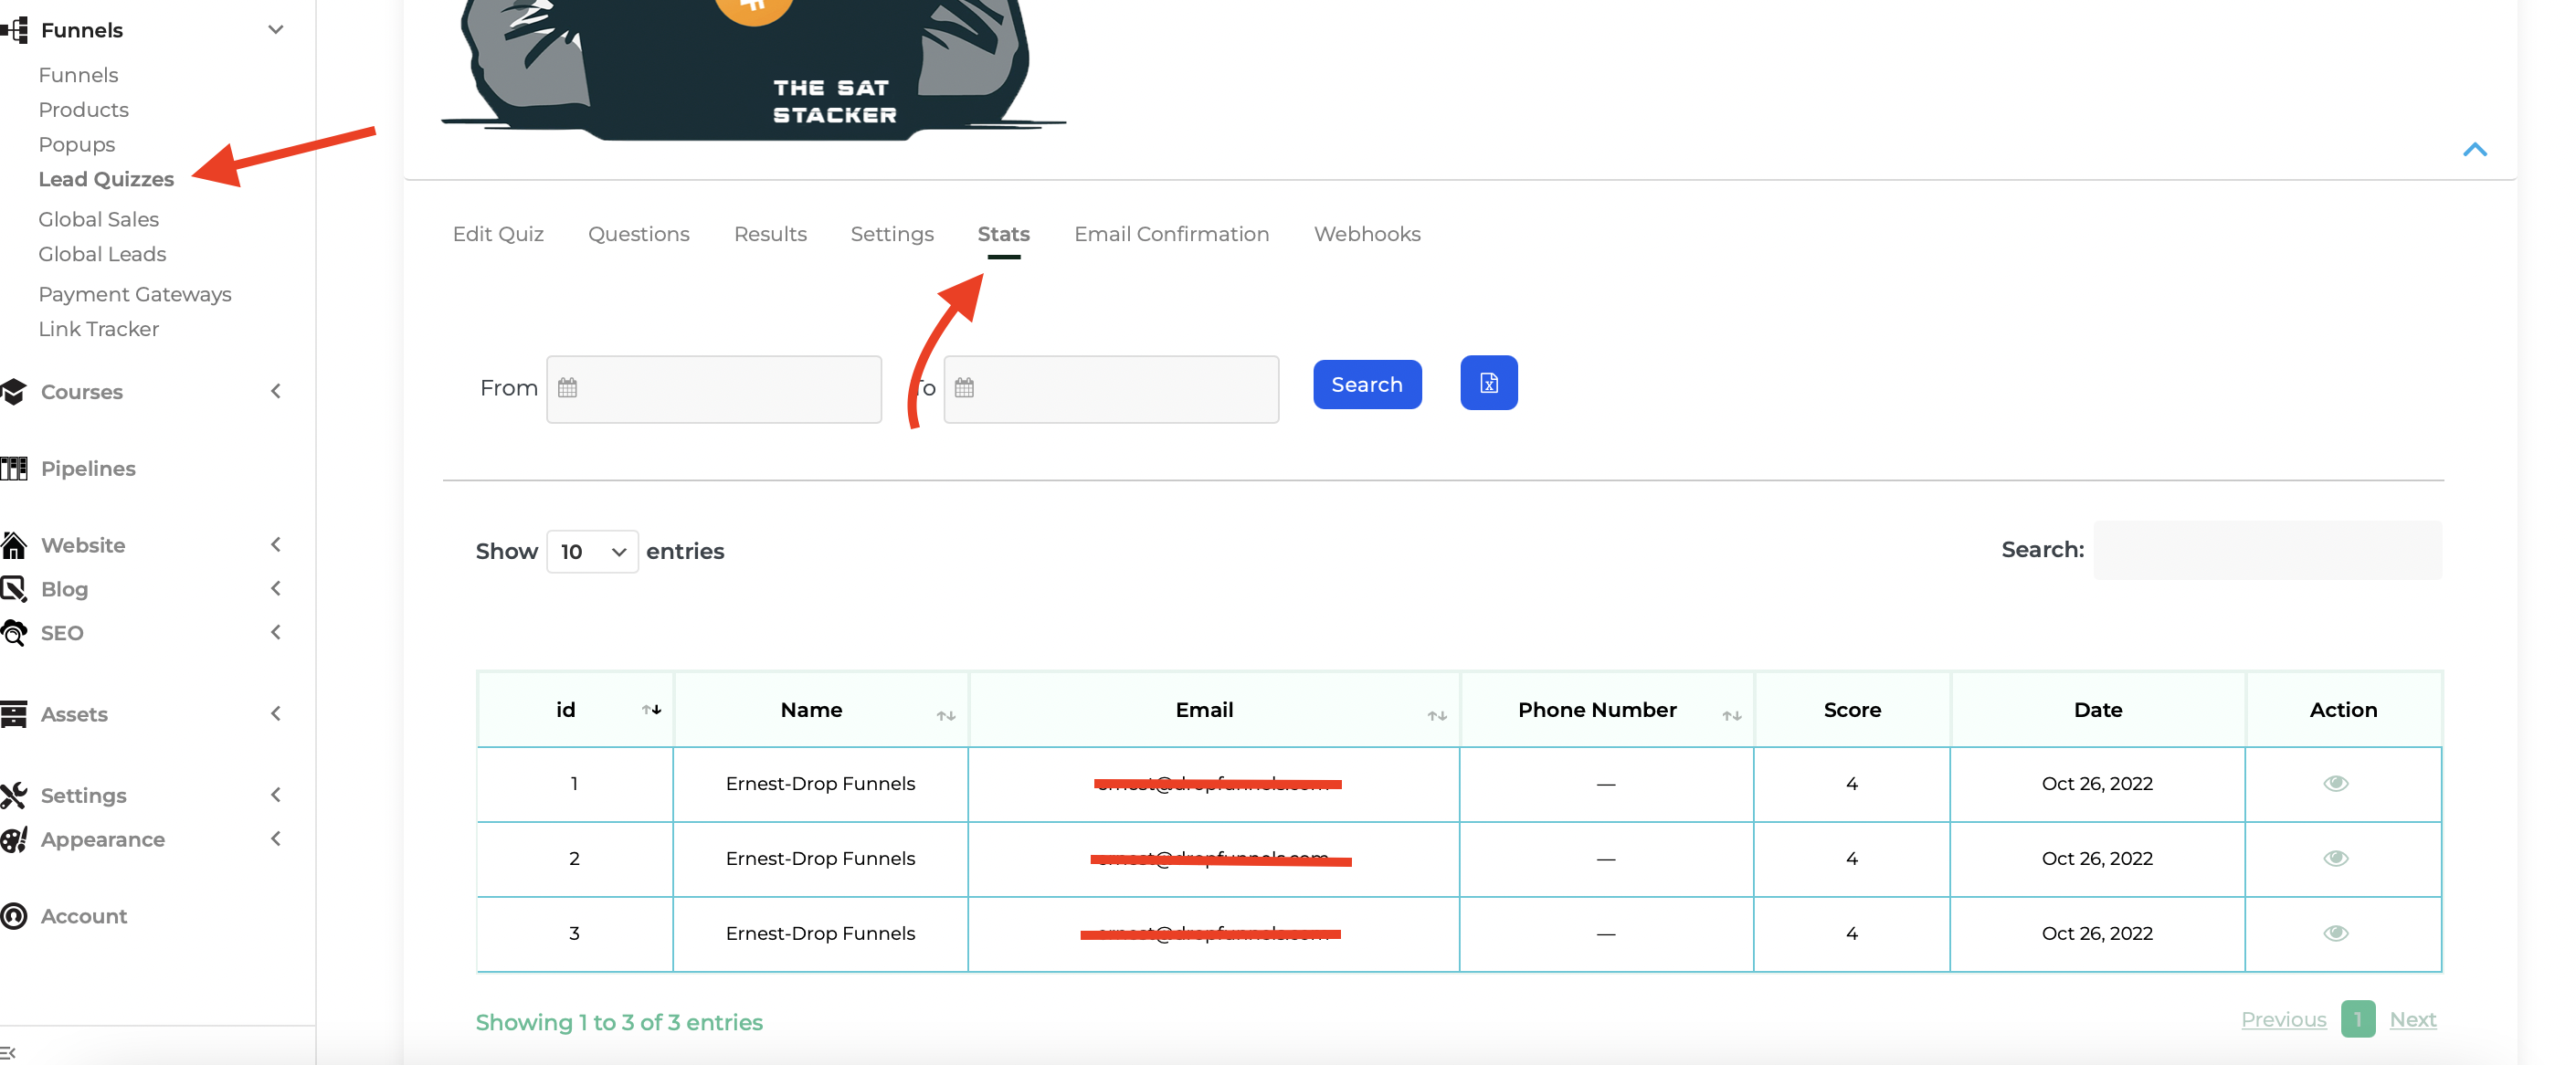Click the blue Search button

coord(1367,384)
